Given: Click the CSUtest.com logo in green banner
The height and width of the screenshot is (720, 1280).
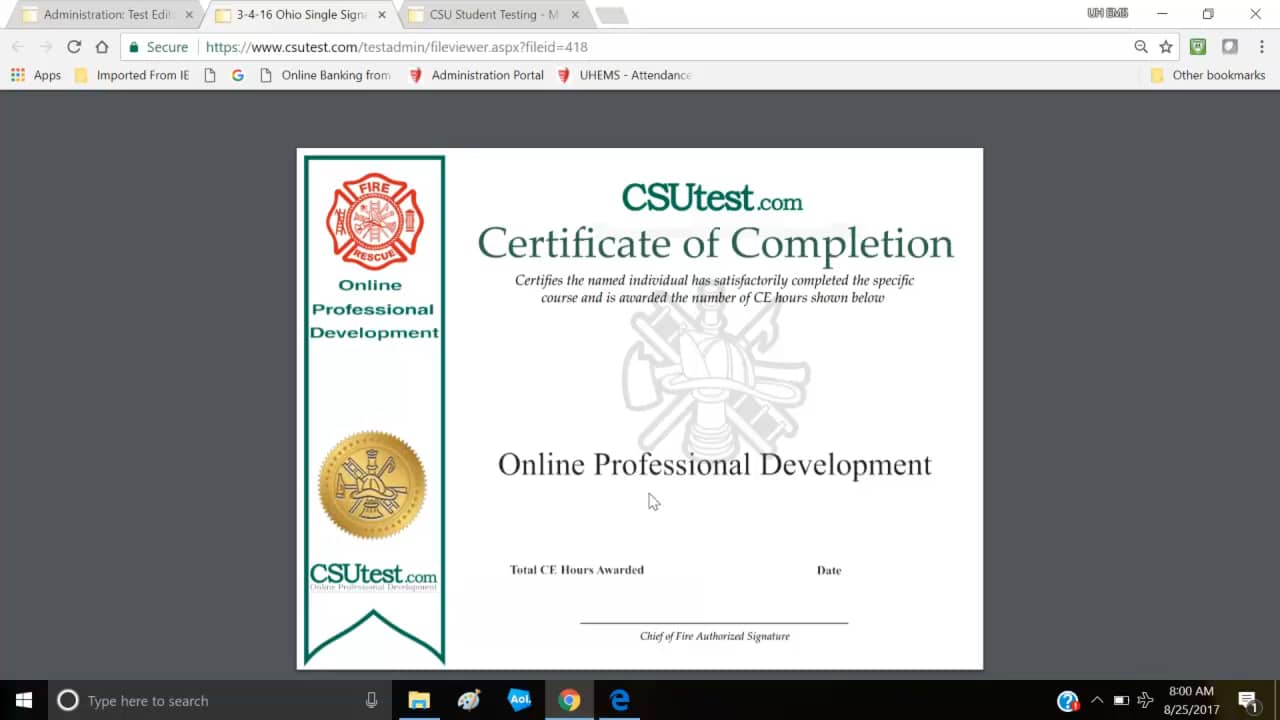Looking at the screenshot, I should click(x=373, y=576).
